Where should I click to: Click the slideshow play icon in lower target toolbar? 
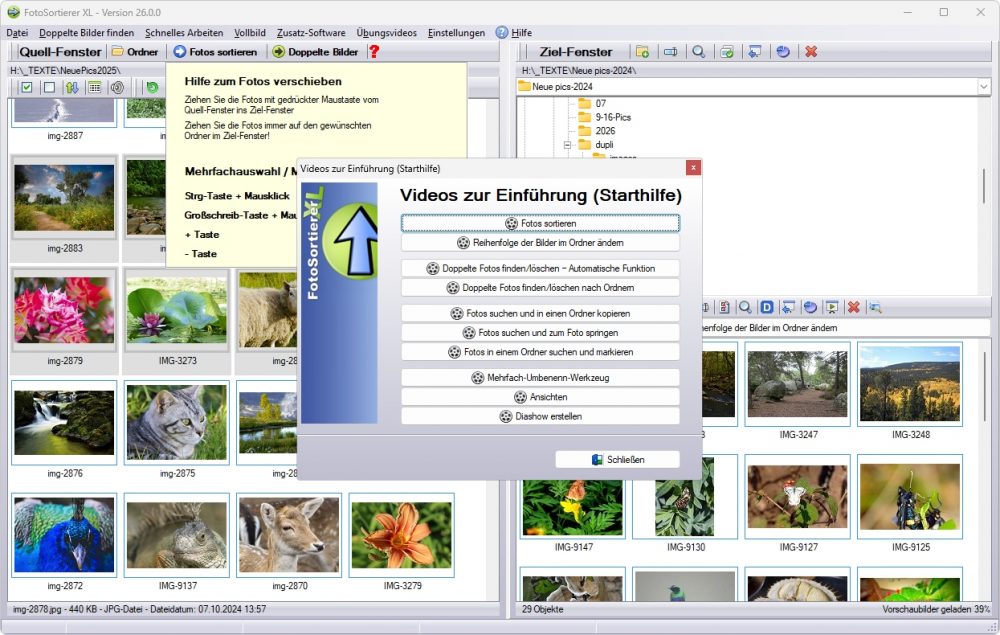(x=832, y=307)
